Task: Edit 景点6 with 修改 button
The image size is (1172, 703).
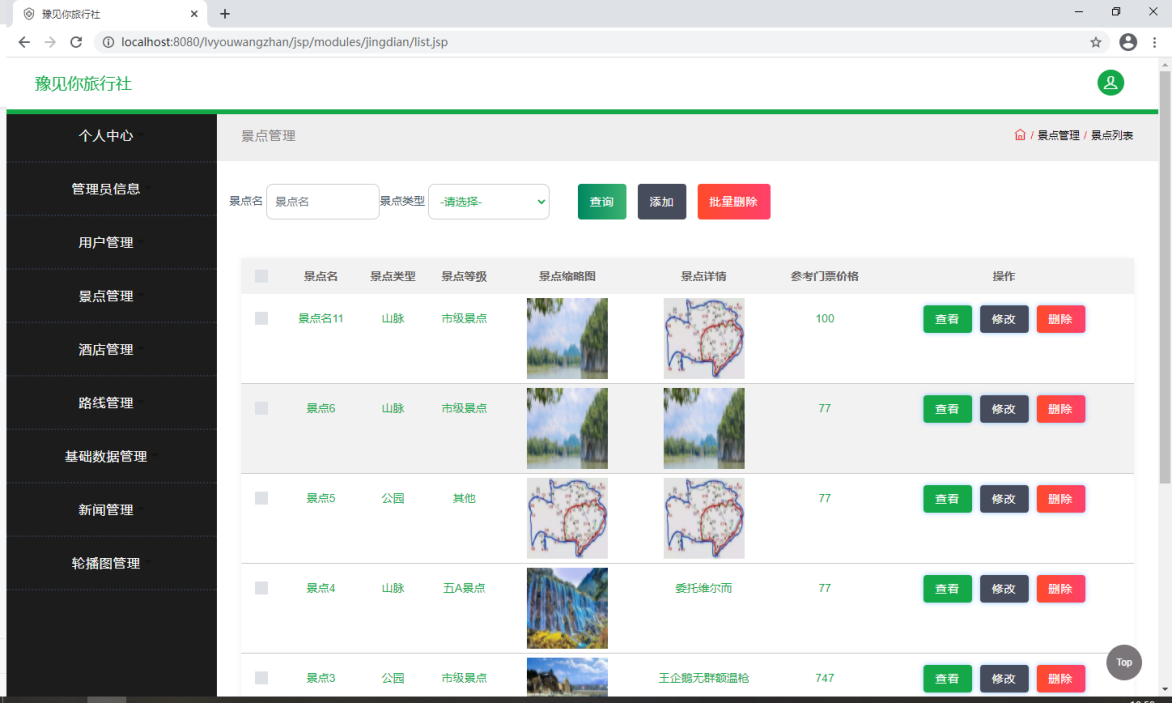Action: tap(1004, 409)
